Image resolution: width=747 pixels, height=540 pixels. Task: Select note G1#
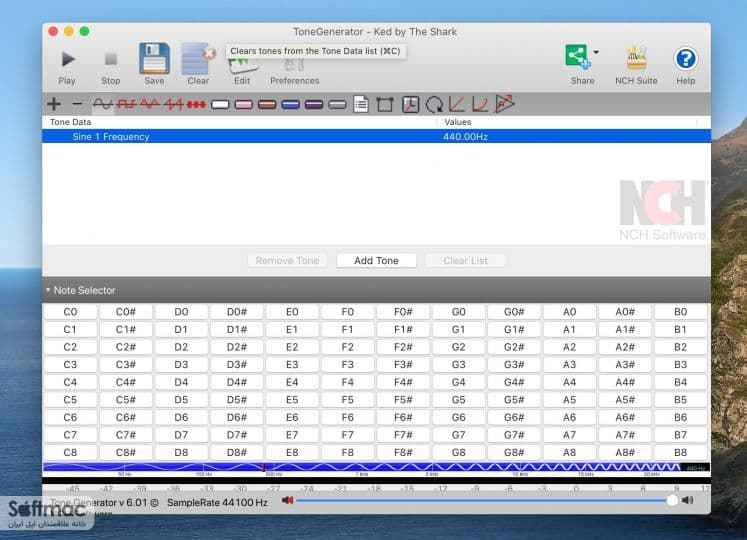514,329
